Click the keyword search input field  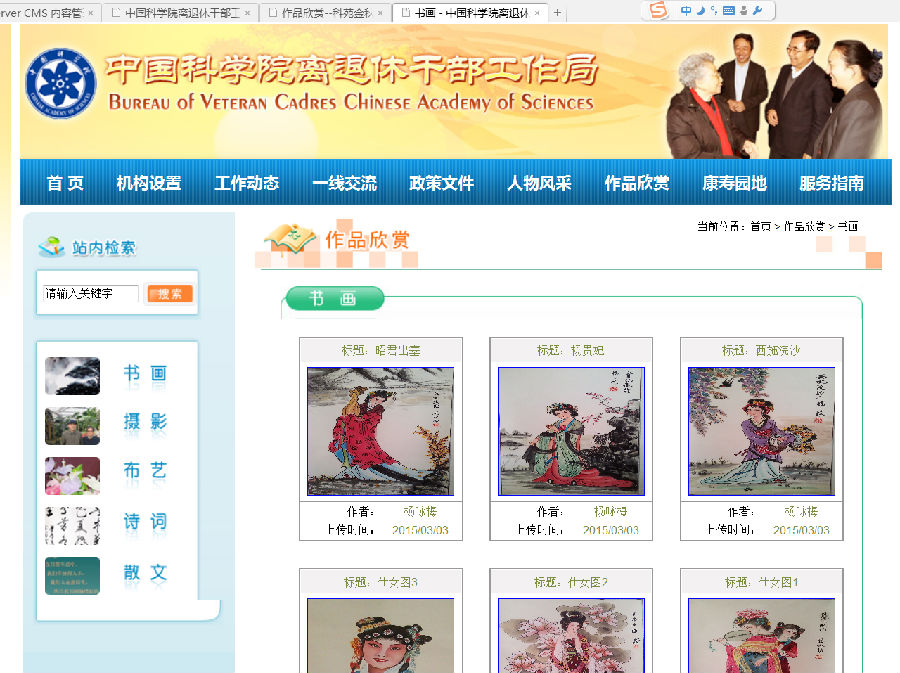90,294
